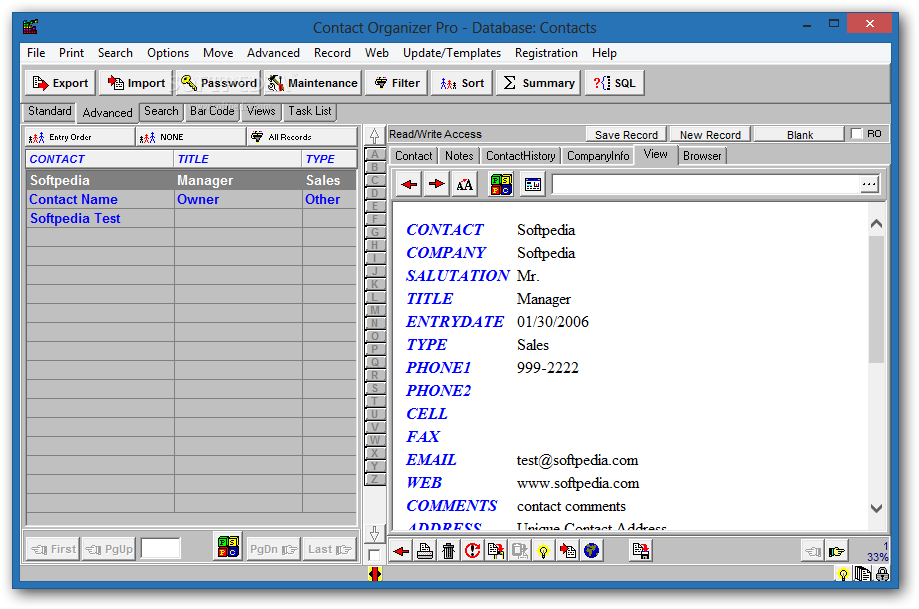The image size is (919, 609).
Task: Click the Sort toolbar button
Action: [x=462, y=83]
